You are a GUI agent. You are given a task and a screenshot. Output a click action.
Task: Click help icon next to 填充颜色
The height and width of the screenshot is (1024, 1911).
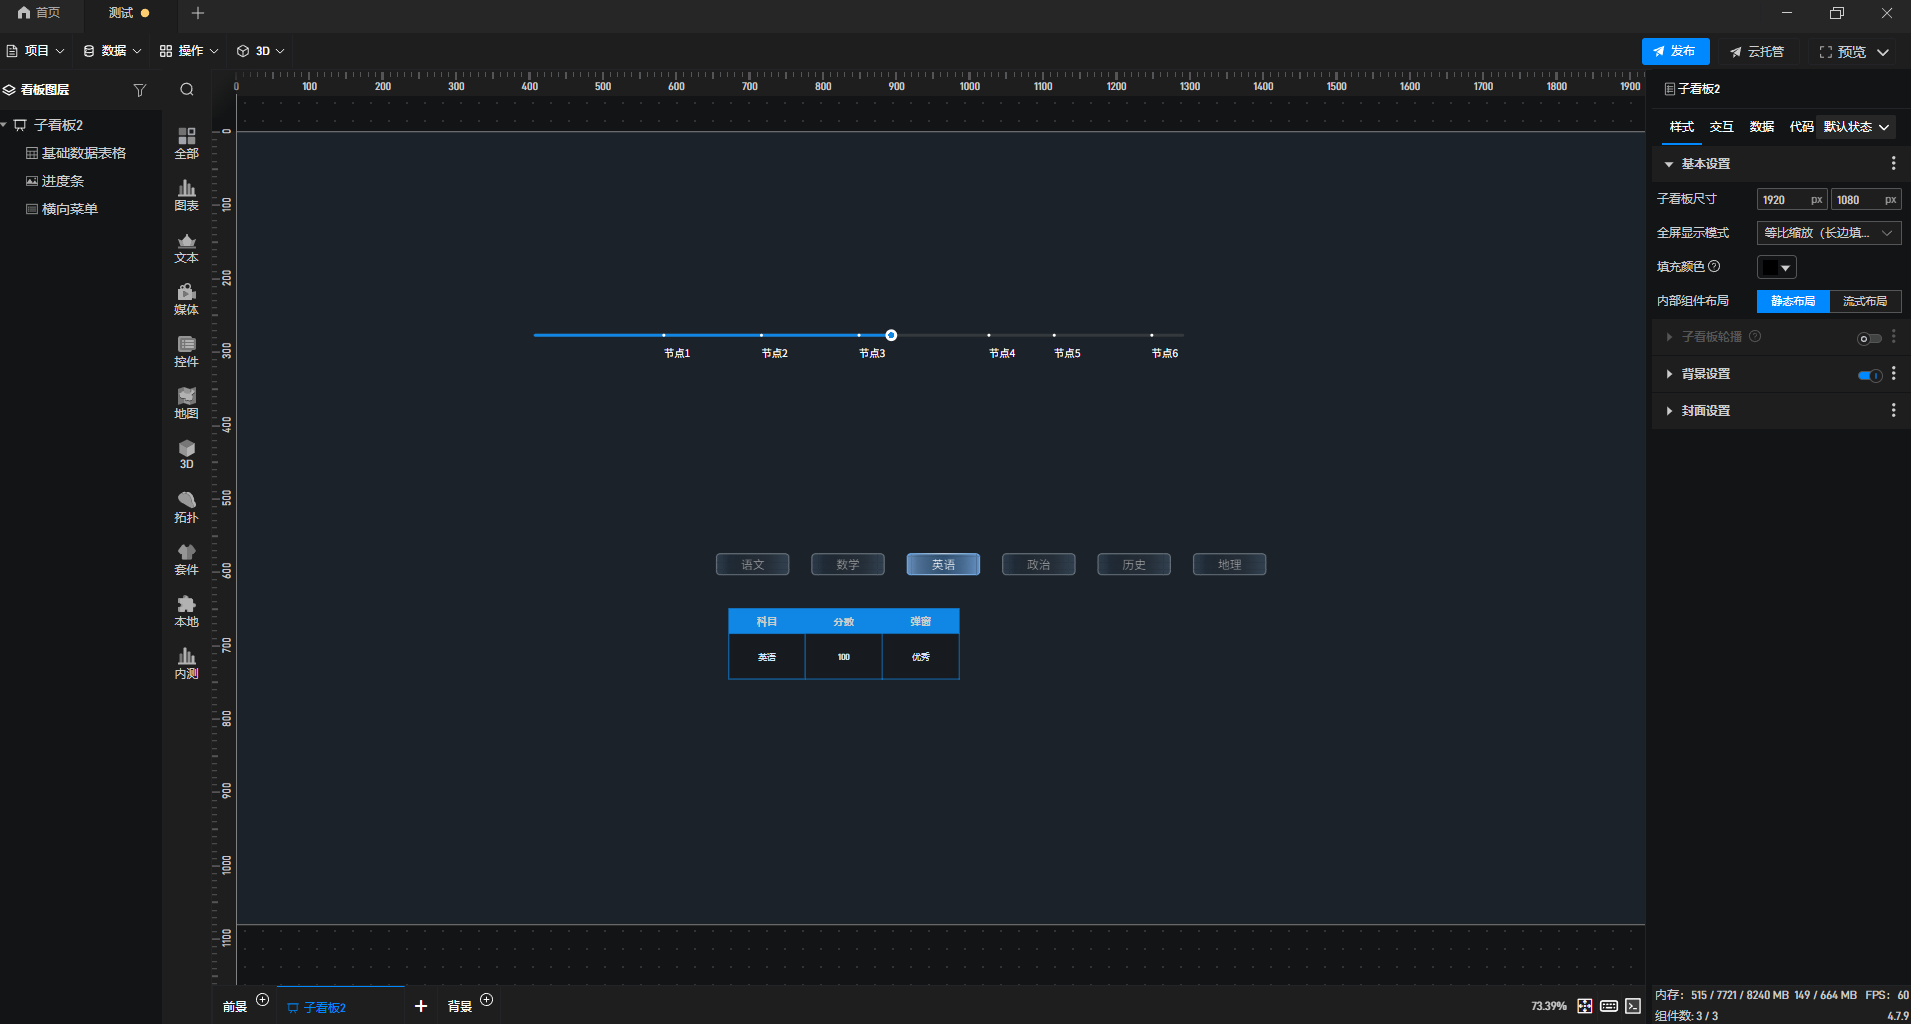coord(1714,266)
